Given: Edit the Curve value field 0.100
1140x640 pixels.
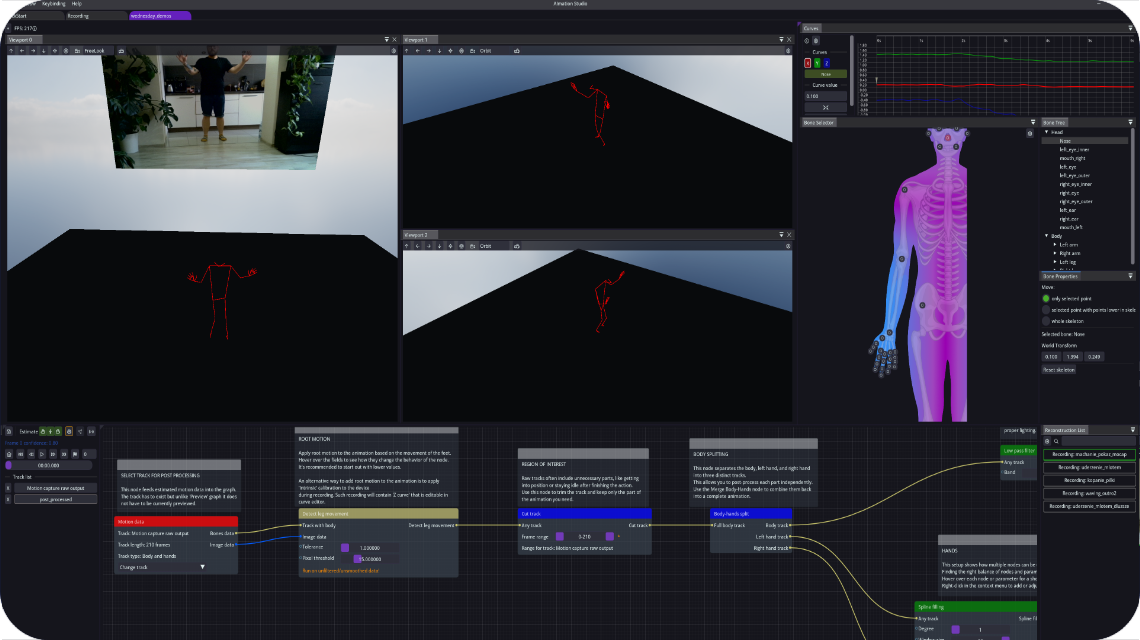Looking at the screenshot, I should [825, 96].
